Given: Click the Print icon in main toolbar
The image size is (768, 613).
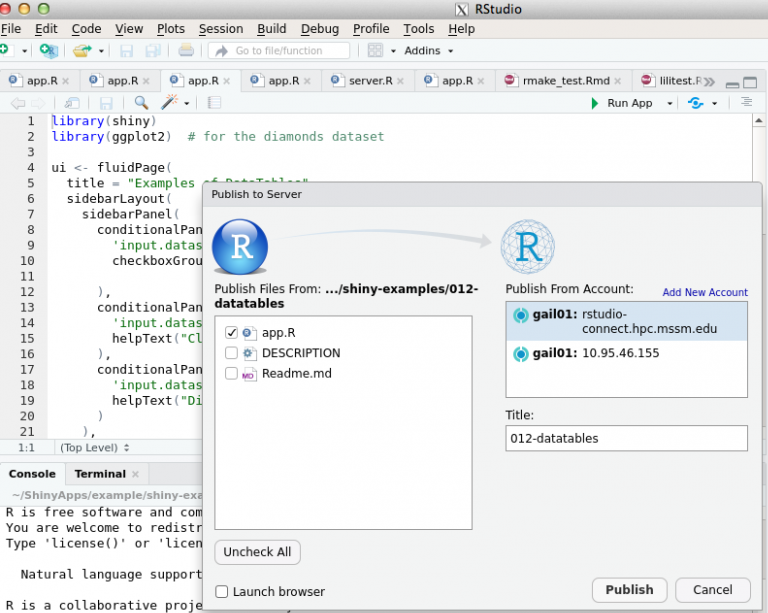Looking at the screenshot, I should (x=186, y=50).
